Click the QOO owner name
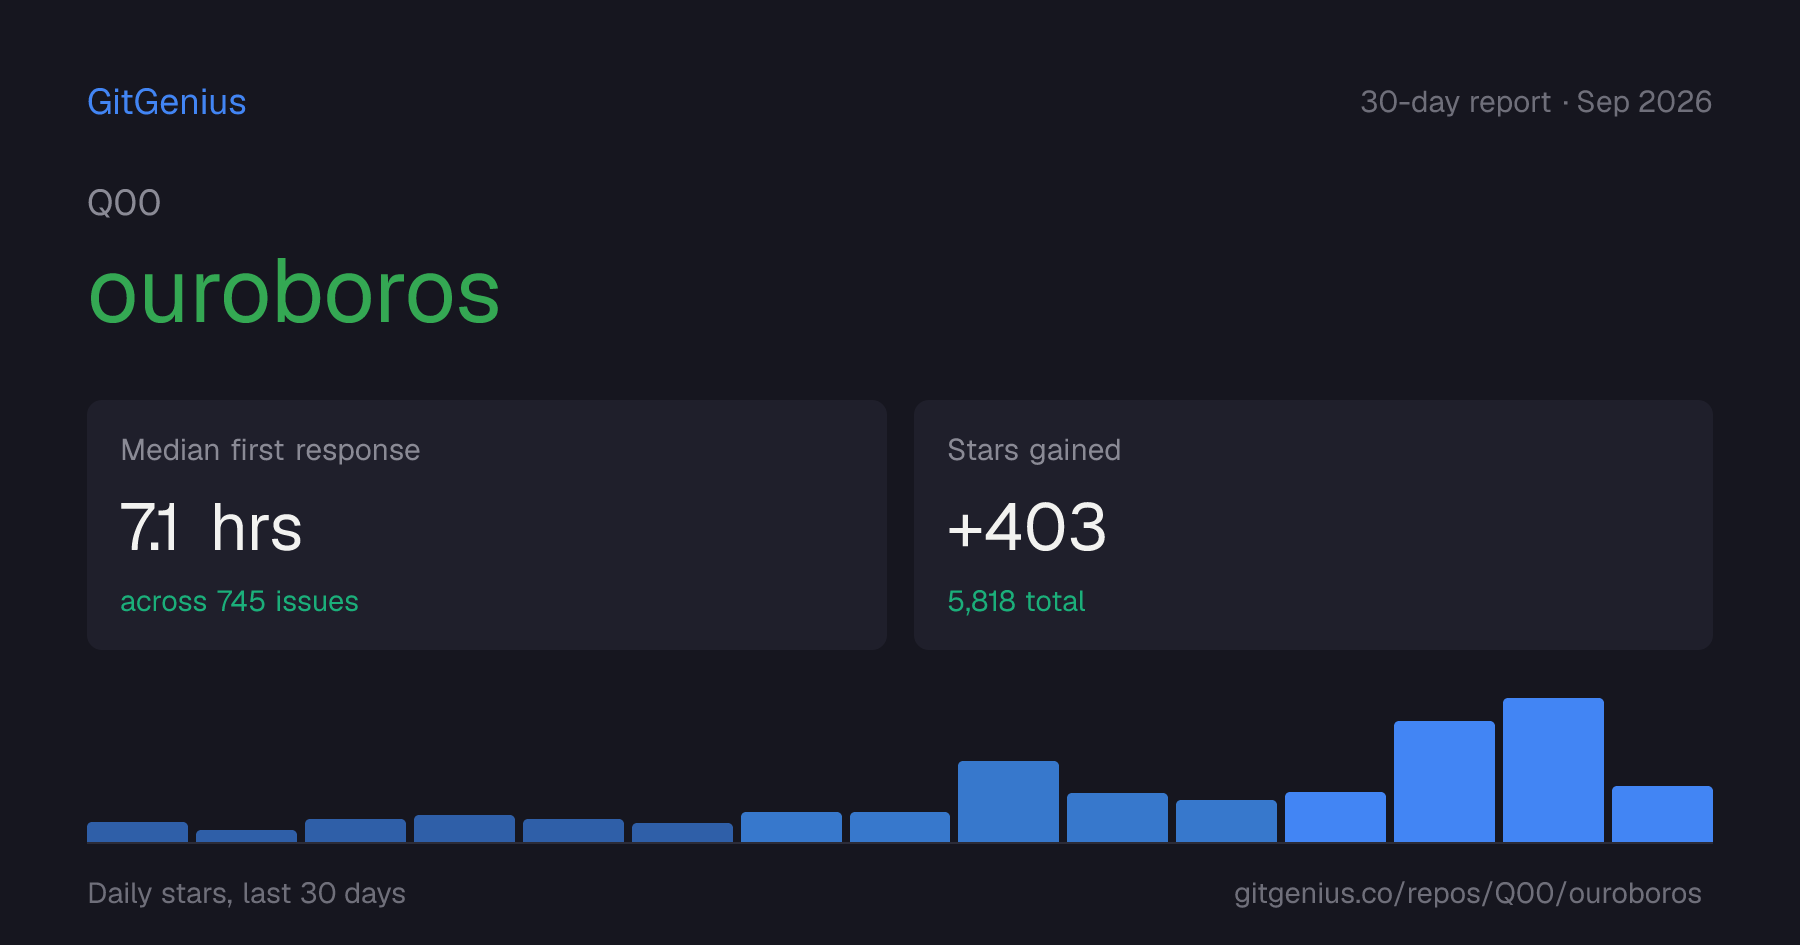Image resolution: width=1800 pixels, height=945 pixels. [x=124, y=203]
